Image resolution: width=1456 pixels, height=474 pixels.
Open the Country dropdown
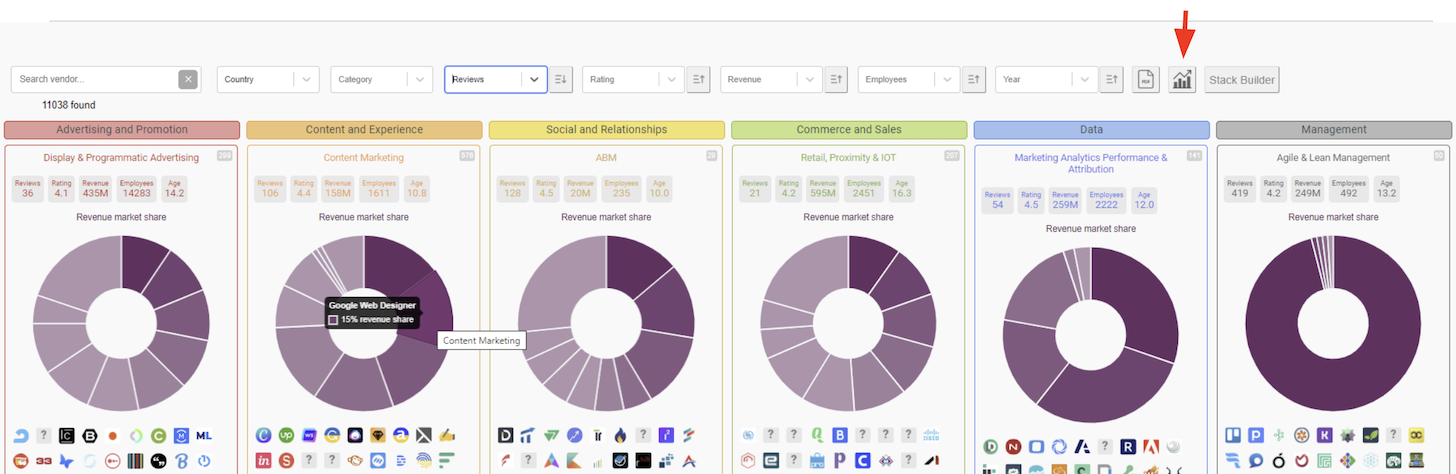tap(267, 80)
